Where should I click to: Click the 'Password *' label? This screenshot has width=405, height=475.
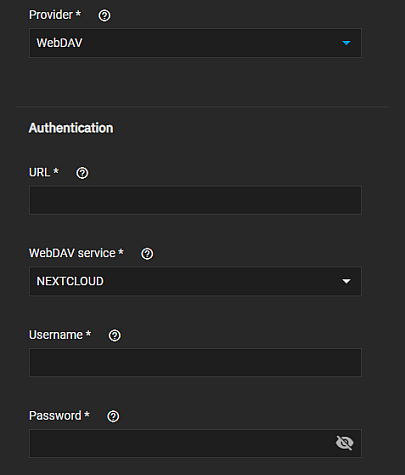point(59,416)
